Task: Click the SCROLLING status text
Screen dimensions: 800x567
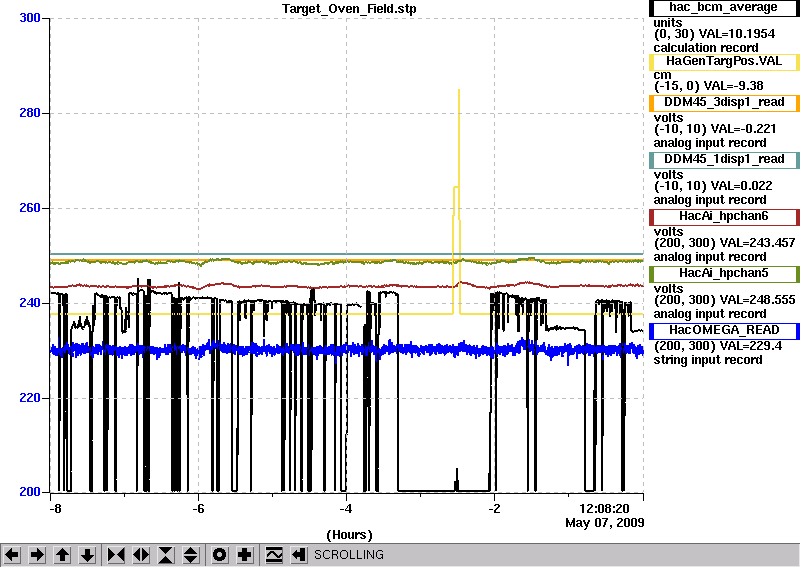Action: pyautogui.click(x=349, y=555)
